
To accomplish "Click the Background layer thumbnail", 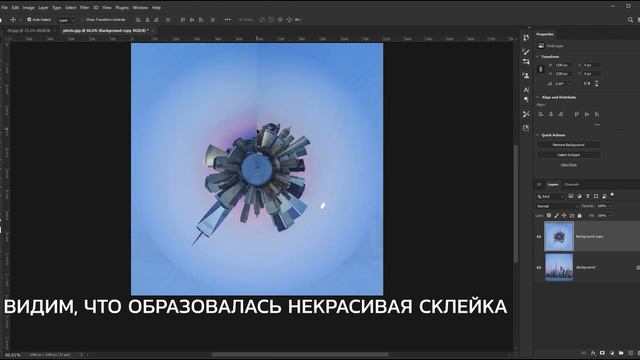I will pyautogui.click(x=559, y=267).
